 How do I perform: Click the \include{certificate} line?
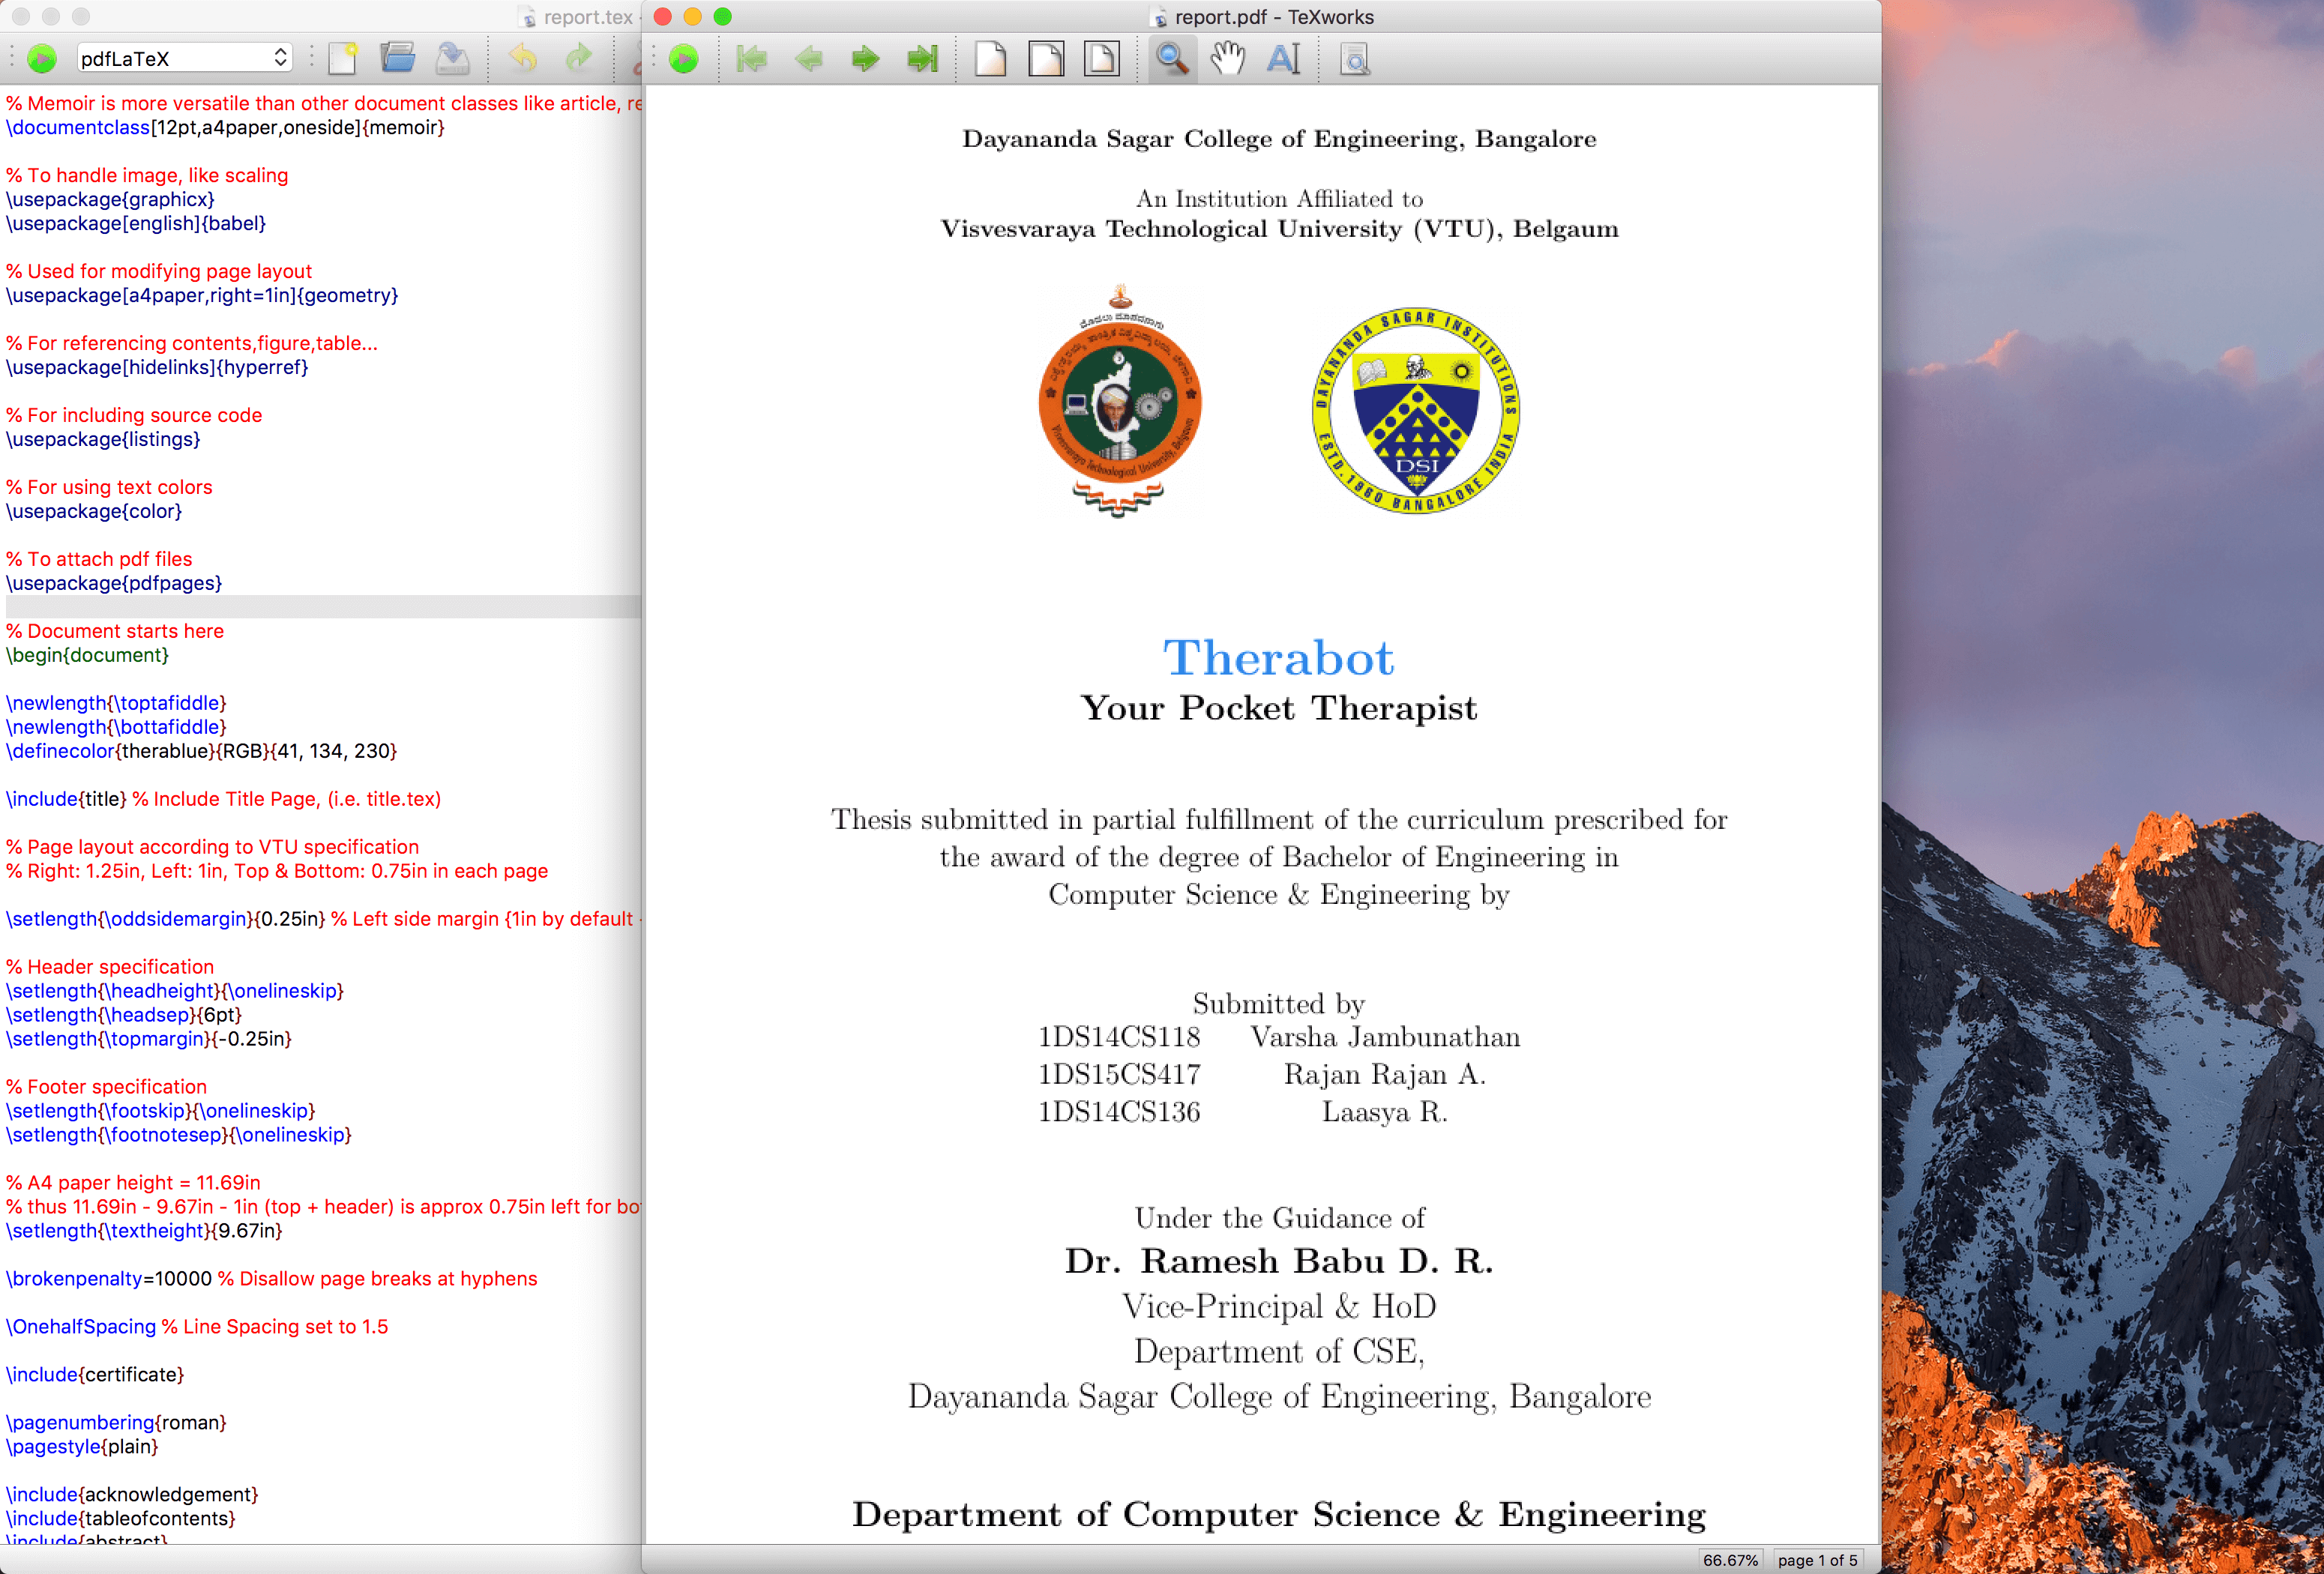[95, 1375]
